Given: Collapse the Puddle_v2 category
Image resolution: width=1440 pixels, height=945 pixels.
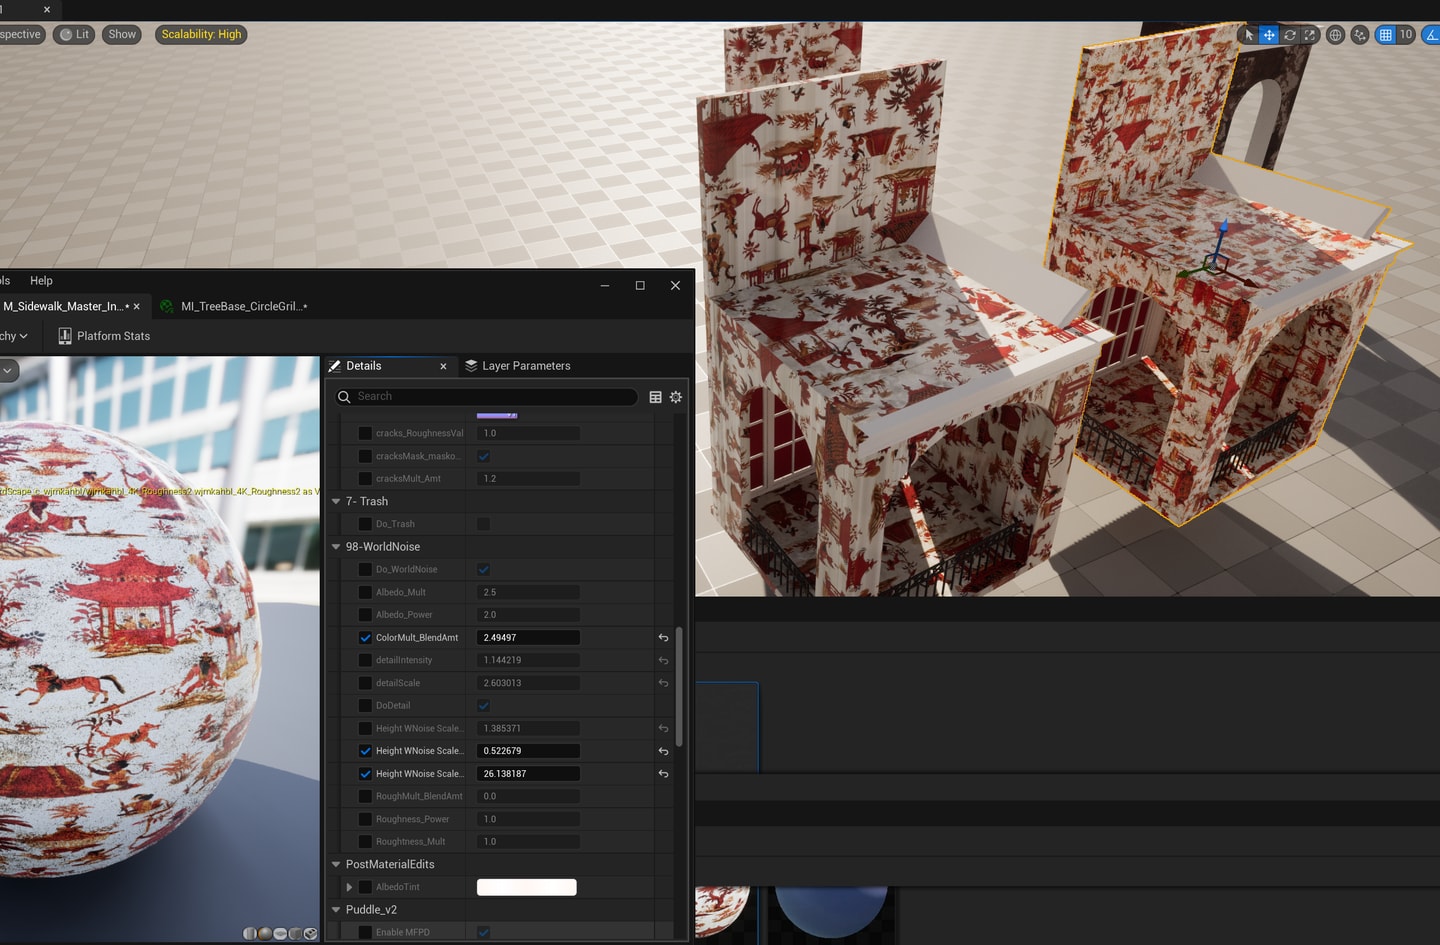Looking at the screenshot, I should tap(336, 910).
